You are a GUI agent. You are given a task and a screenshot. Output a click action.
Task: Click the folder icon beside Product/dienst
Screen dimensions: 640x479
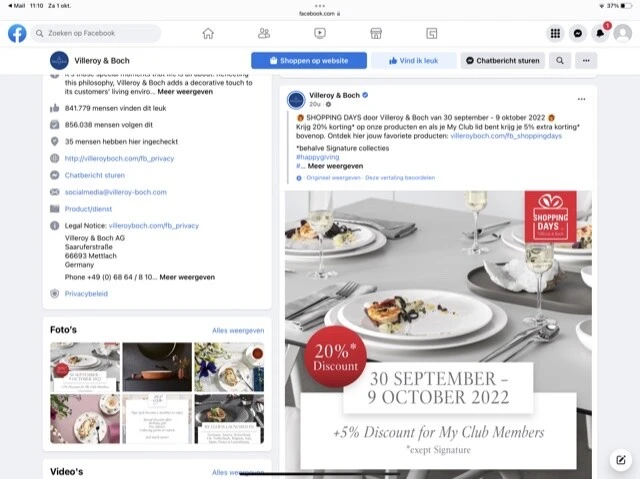coord(54,208)
